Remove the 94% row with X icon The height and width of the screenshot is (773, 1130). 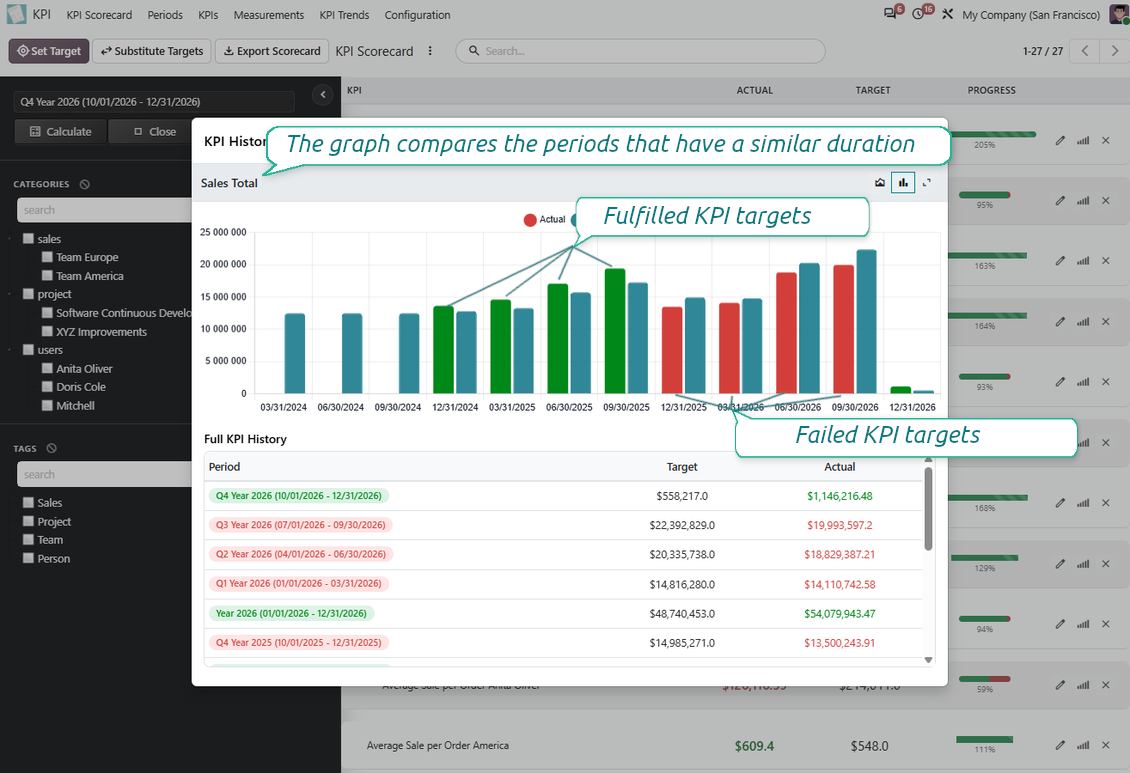pos(1106,624)
